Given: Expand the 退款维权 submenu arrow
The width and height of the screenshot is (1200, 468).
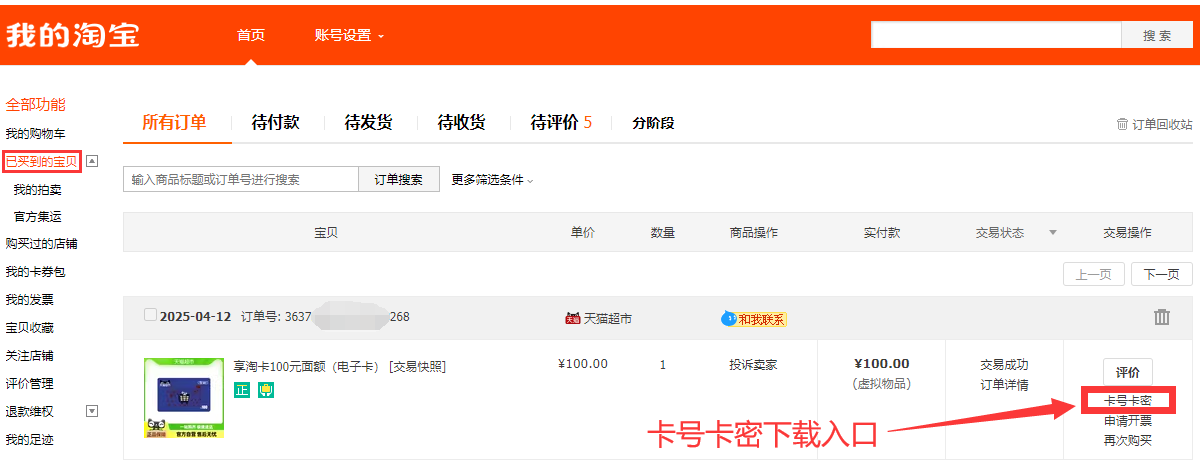Looking at the screenshot, I should pos(91,410).
